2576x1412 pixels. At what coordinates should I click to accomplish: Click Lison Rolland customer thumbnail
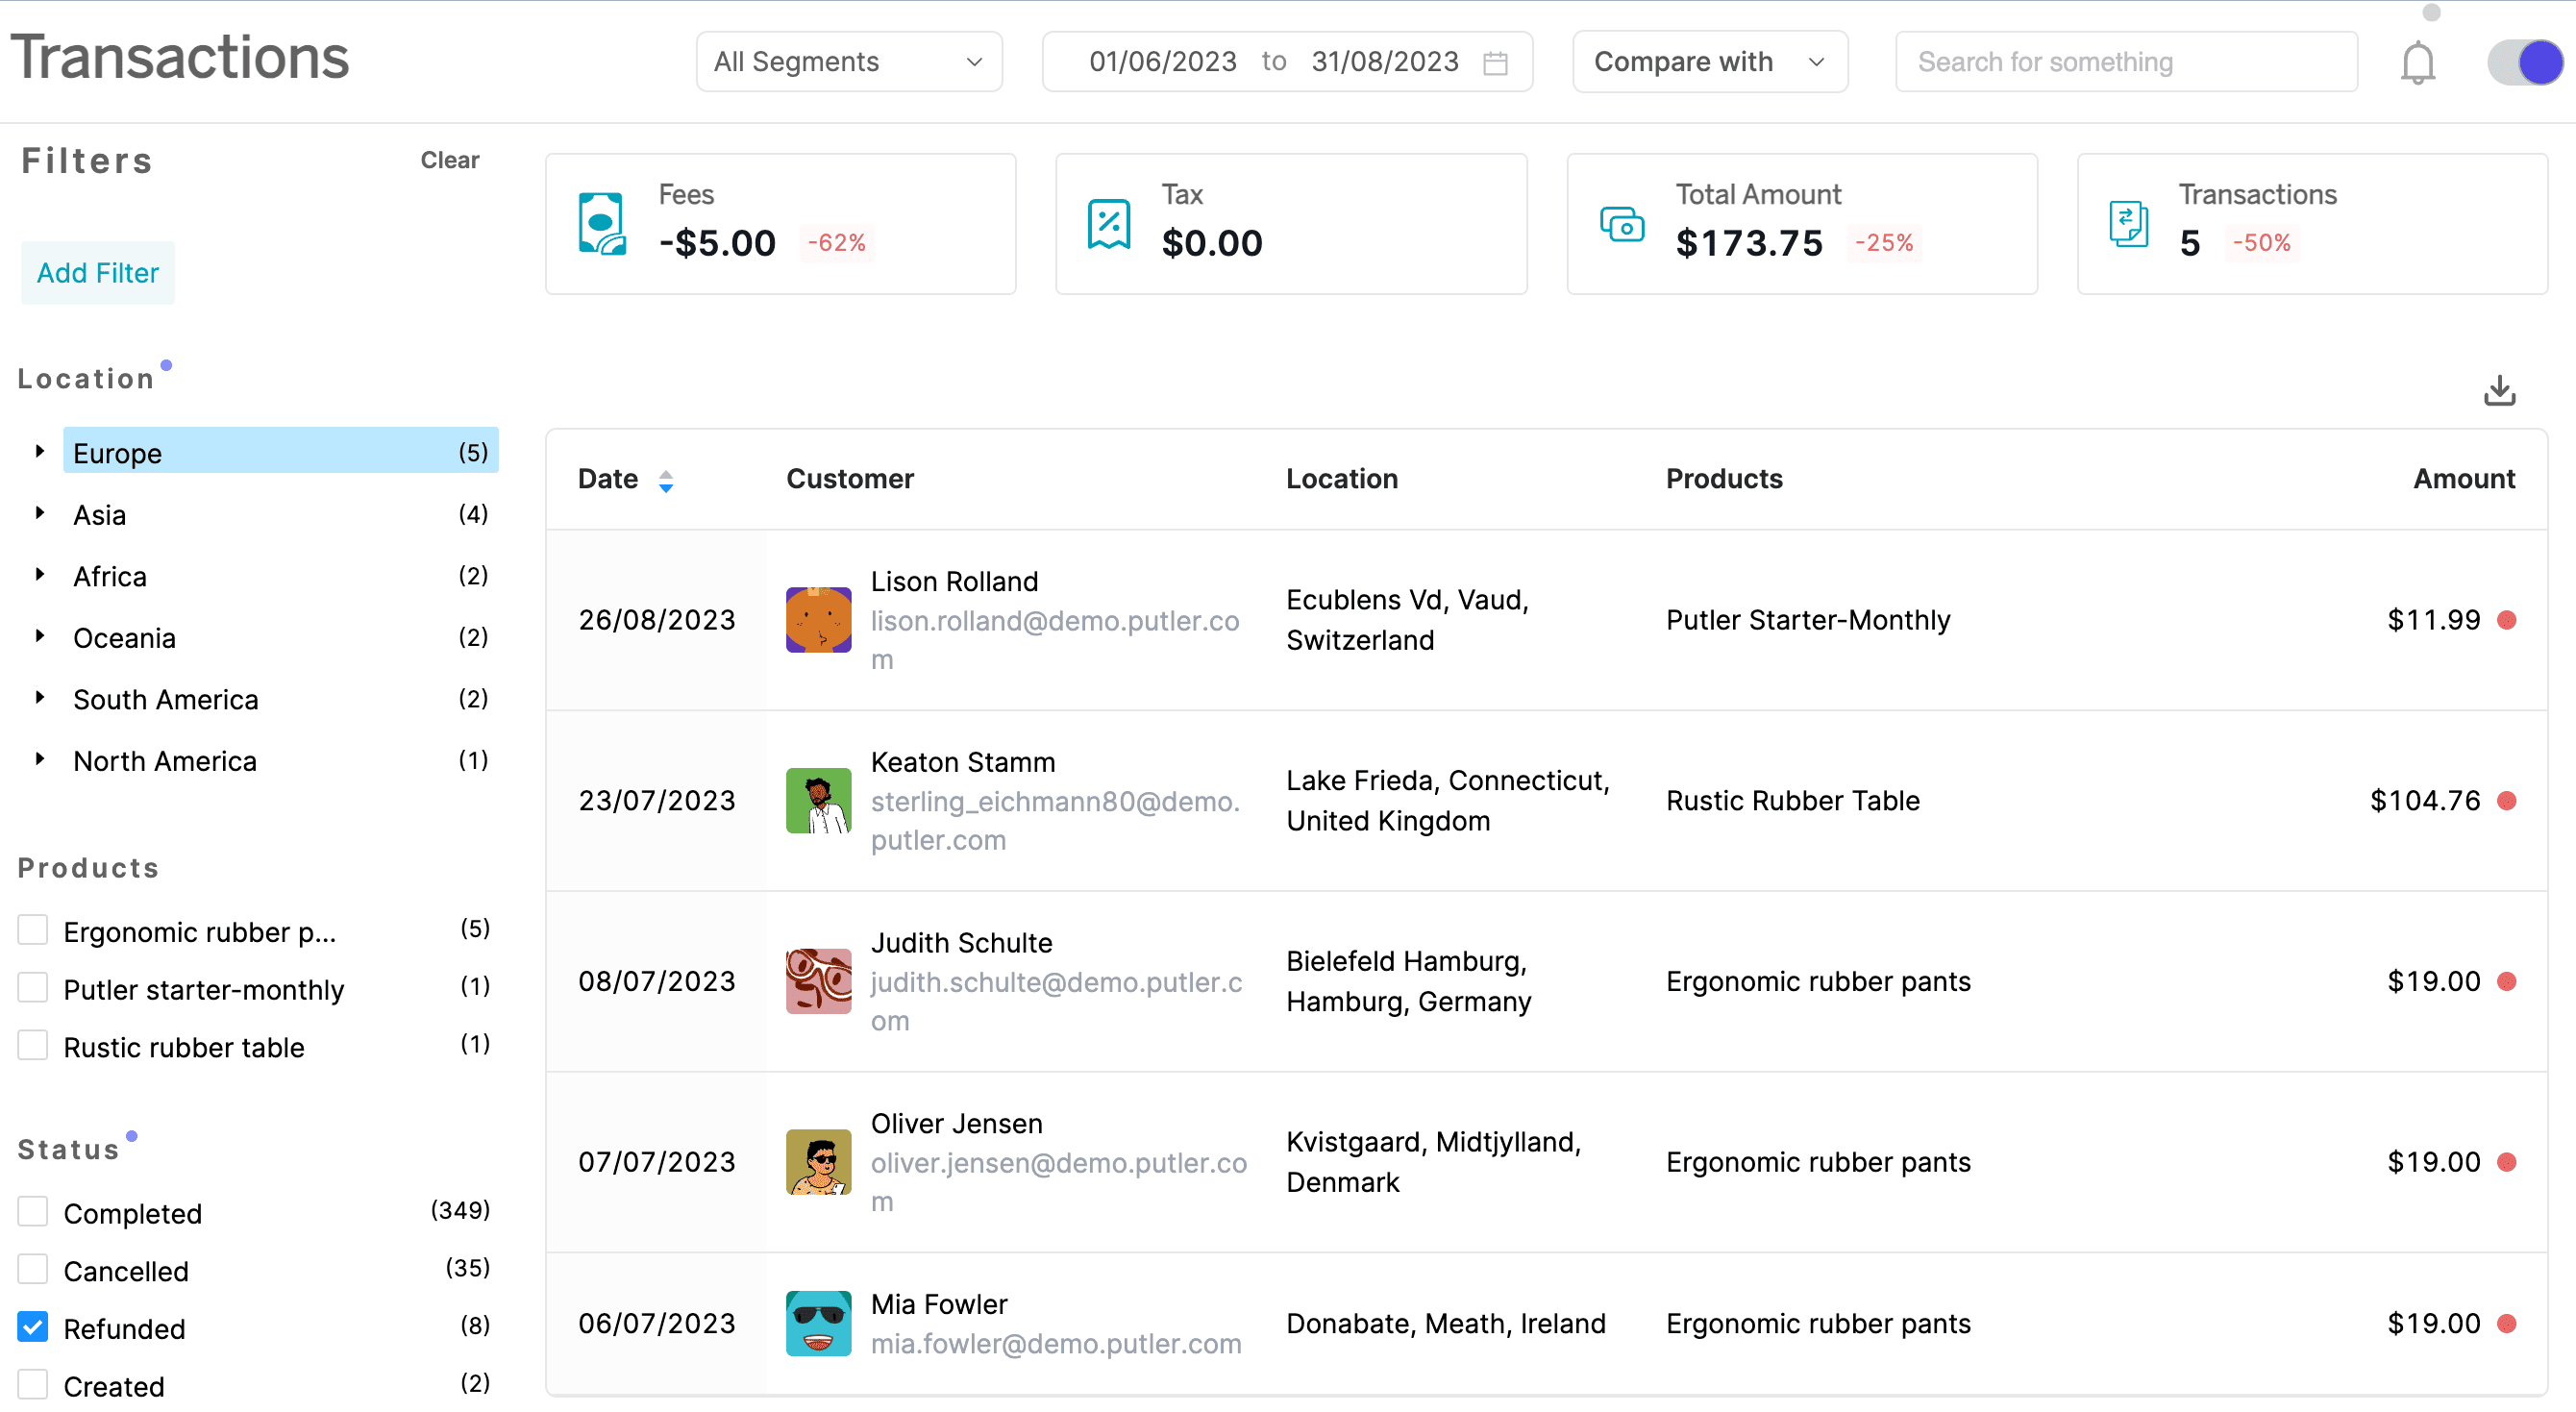[819, 621]
